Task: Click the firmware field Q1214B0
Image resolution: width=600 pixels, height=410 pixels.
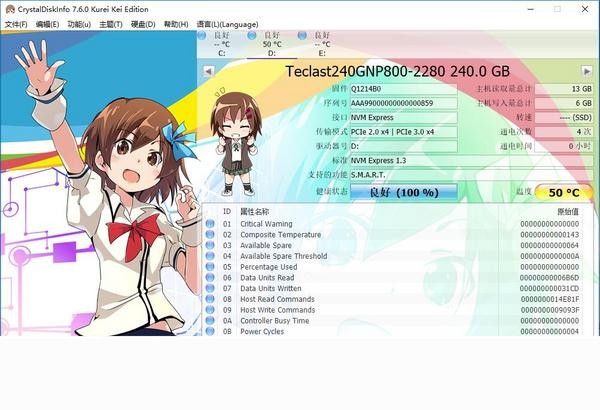Action: click(x=404, y=89)
